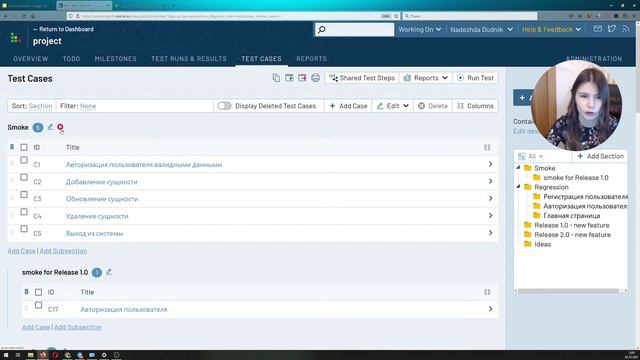640x360 pixels.
Task: Click the Shared Test Steps button
Action: [362, 78]
